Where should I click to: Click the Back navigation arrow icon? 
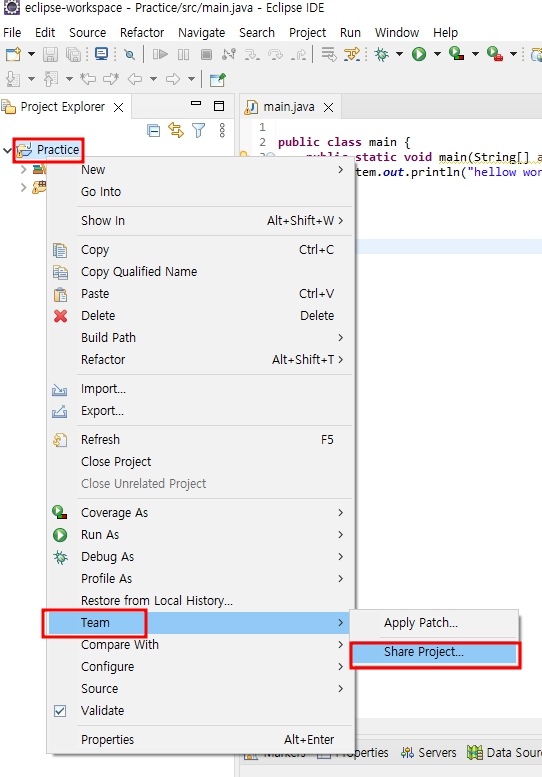click(x=135, y=79)
